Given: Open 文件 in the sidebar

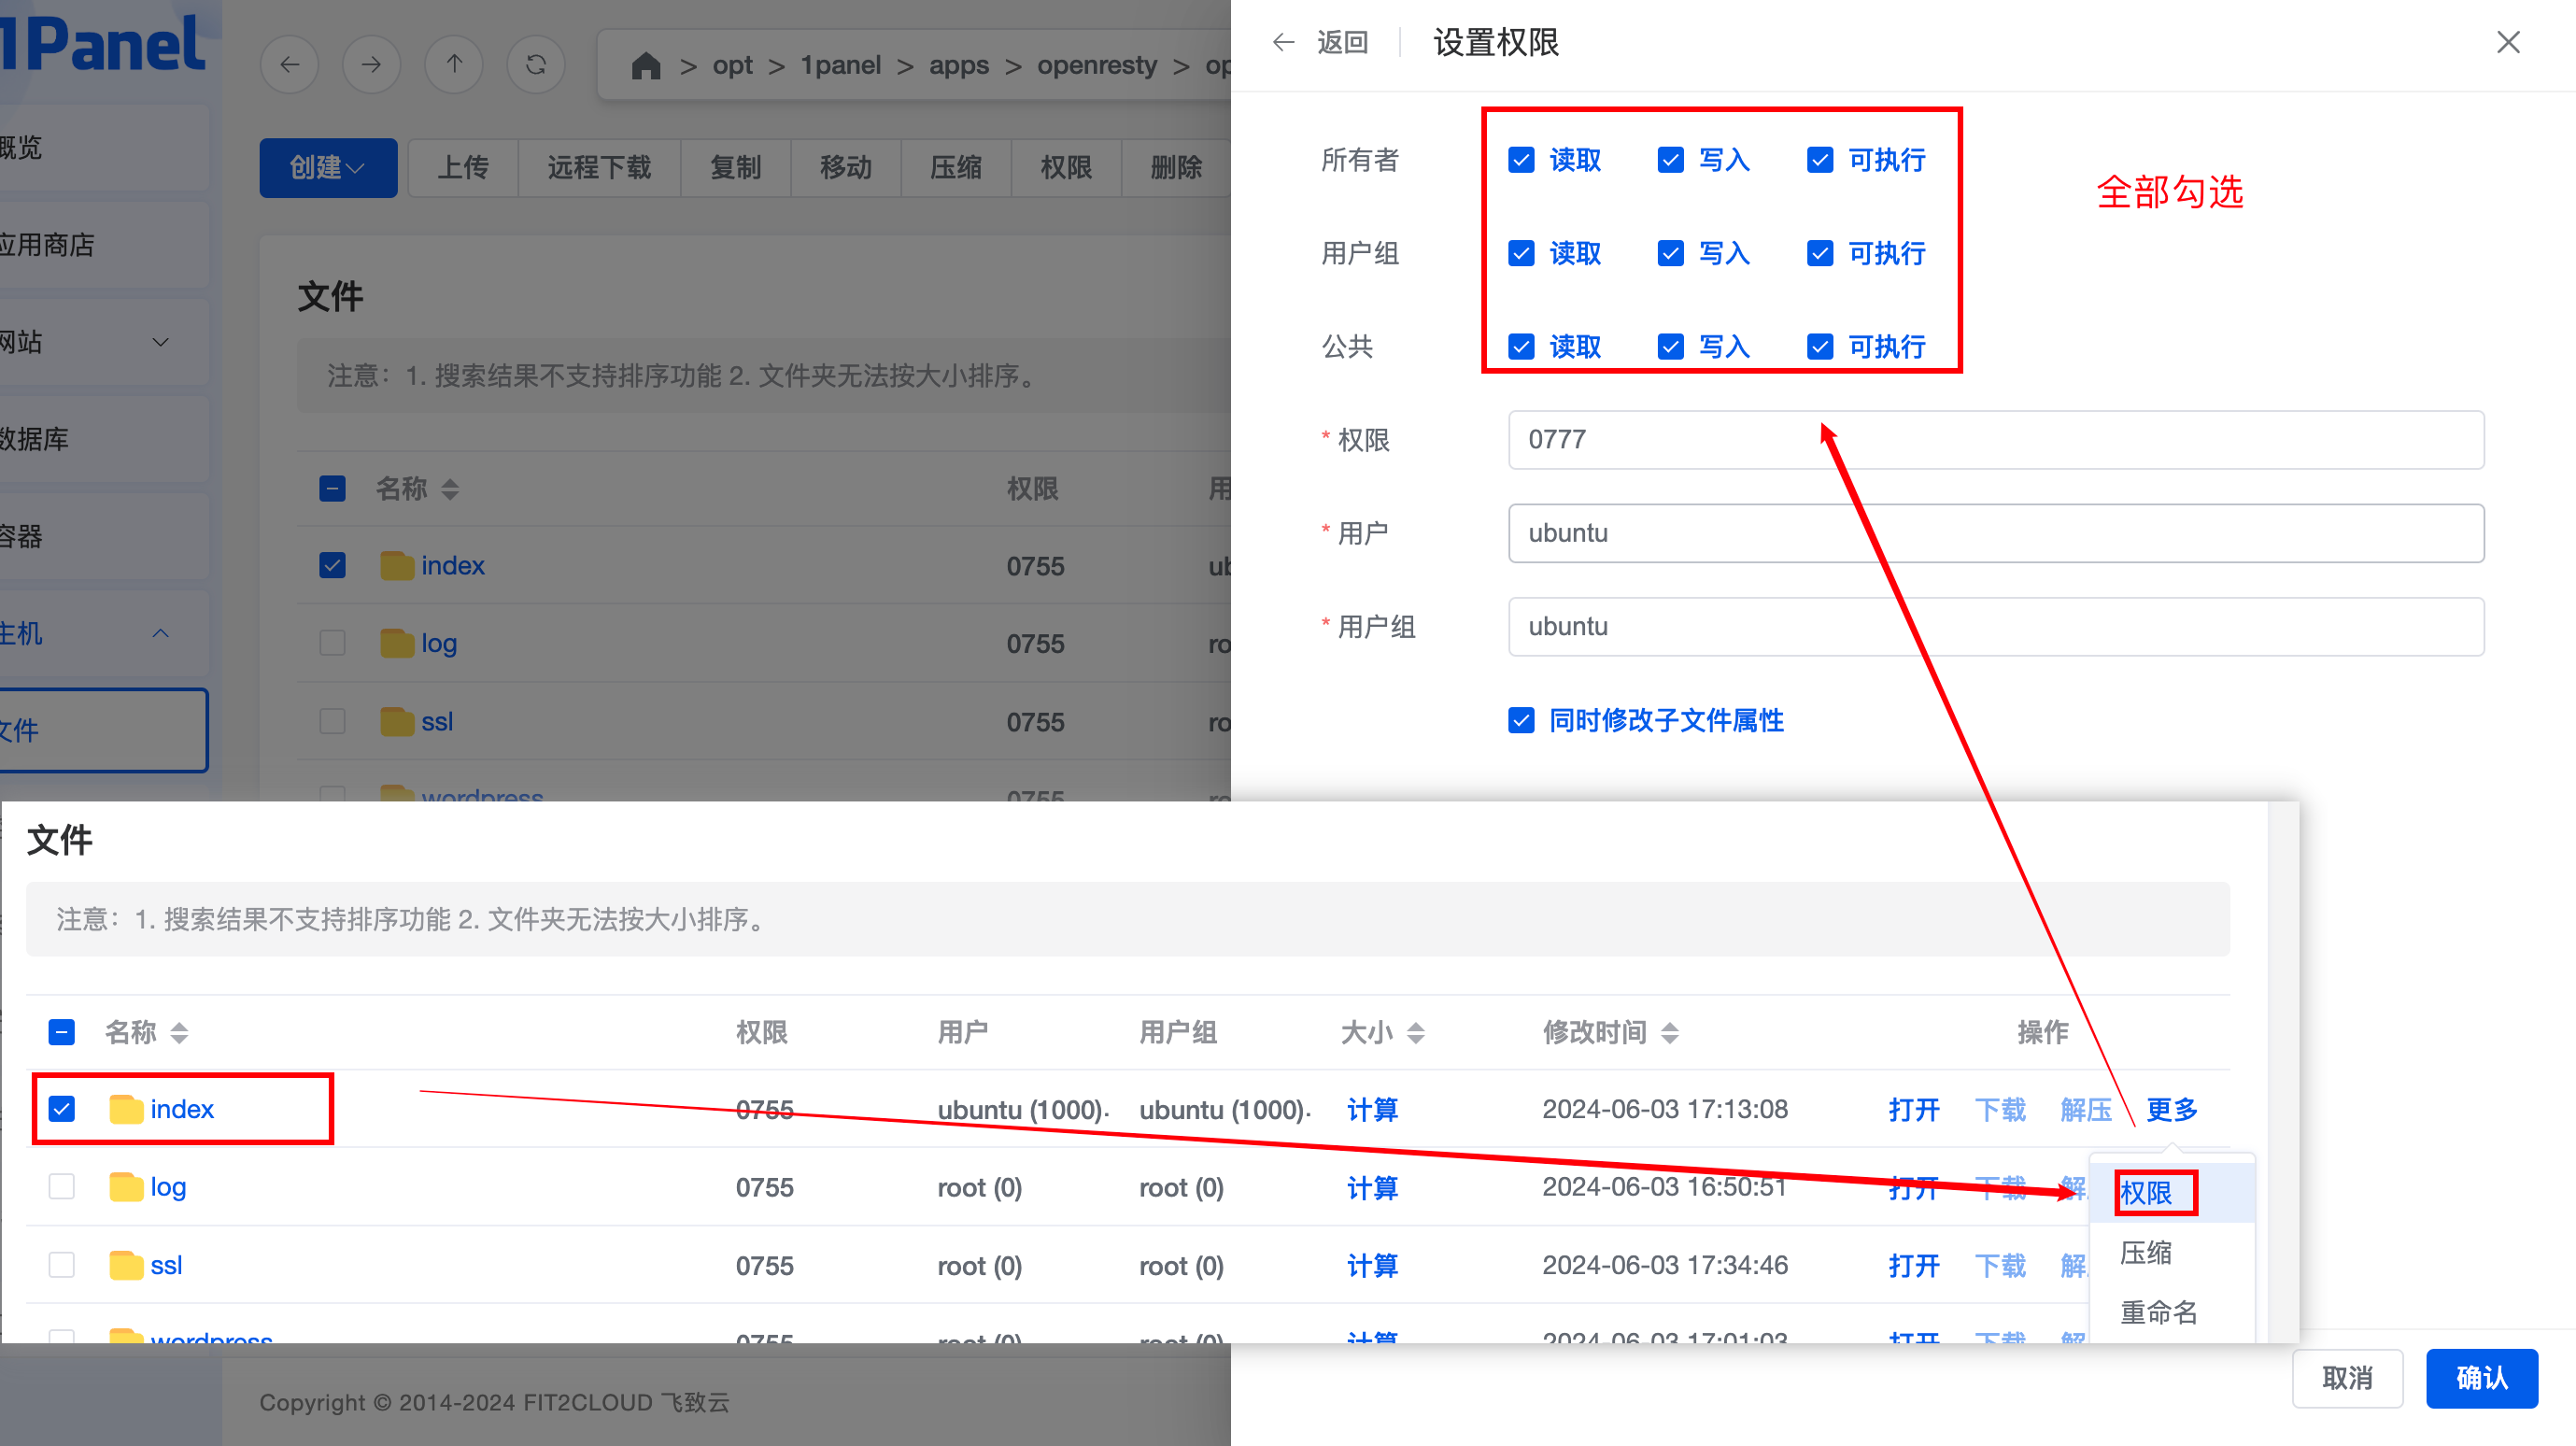Looking at the screenshot, I should point(104,730).
